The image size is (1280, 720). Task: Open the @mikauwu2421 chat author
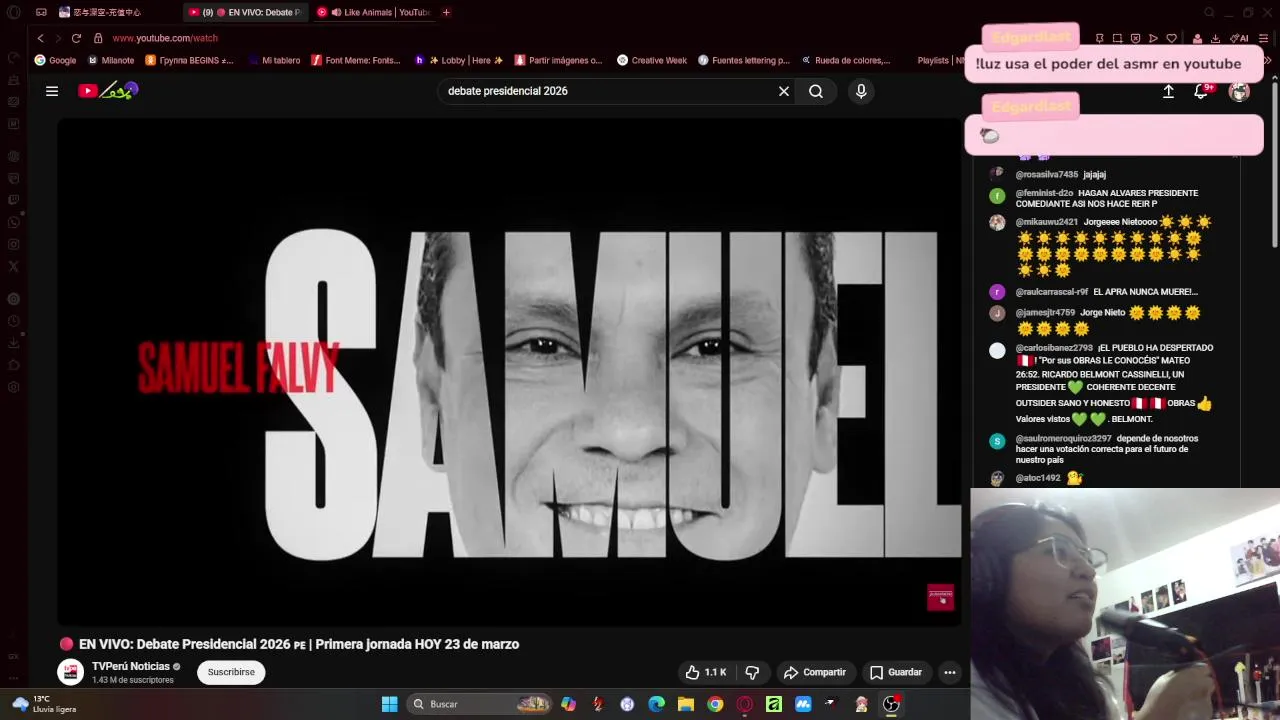pyautogui.click(x=1046, y=222)
